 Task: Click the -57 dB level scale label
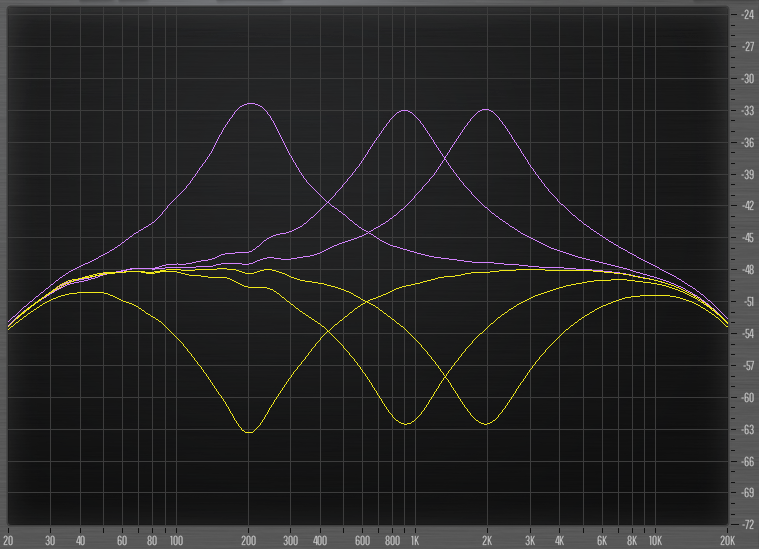point(748,366)
